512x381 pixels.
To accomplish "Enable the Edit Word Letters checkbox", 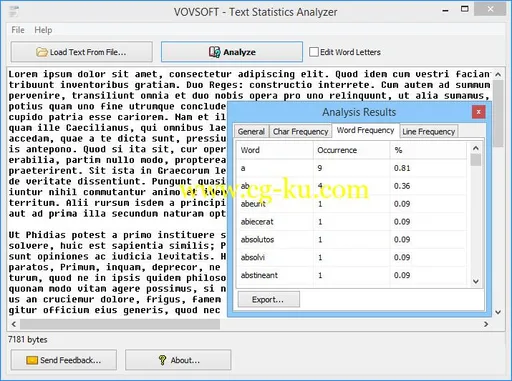I will pyautogui.click(x=314, y=52).
